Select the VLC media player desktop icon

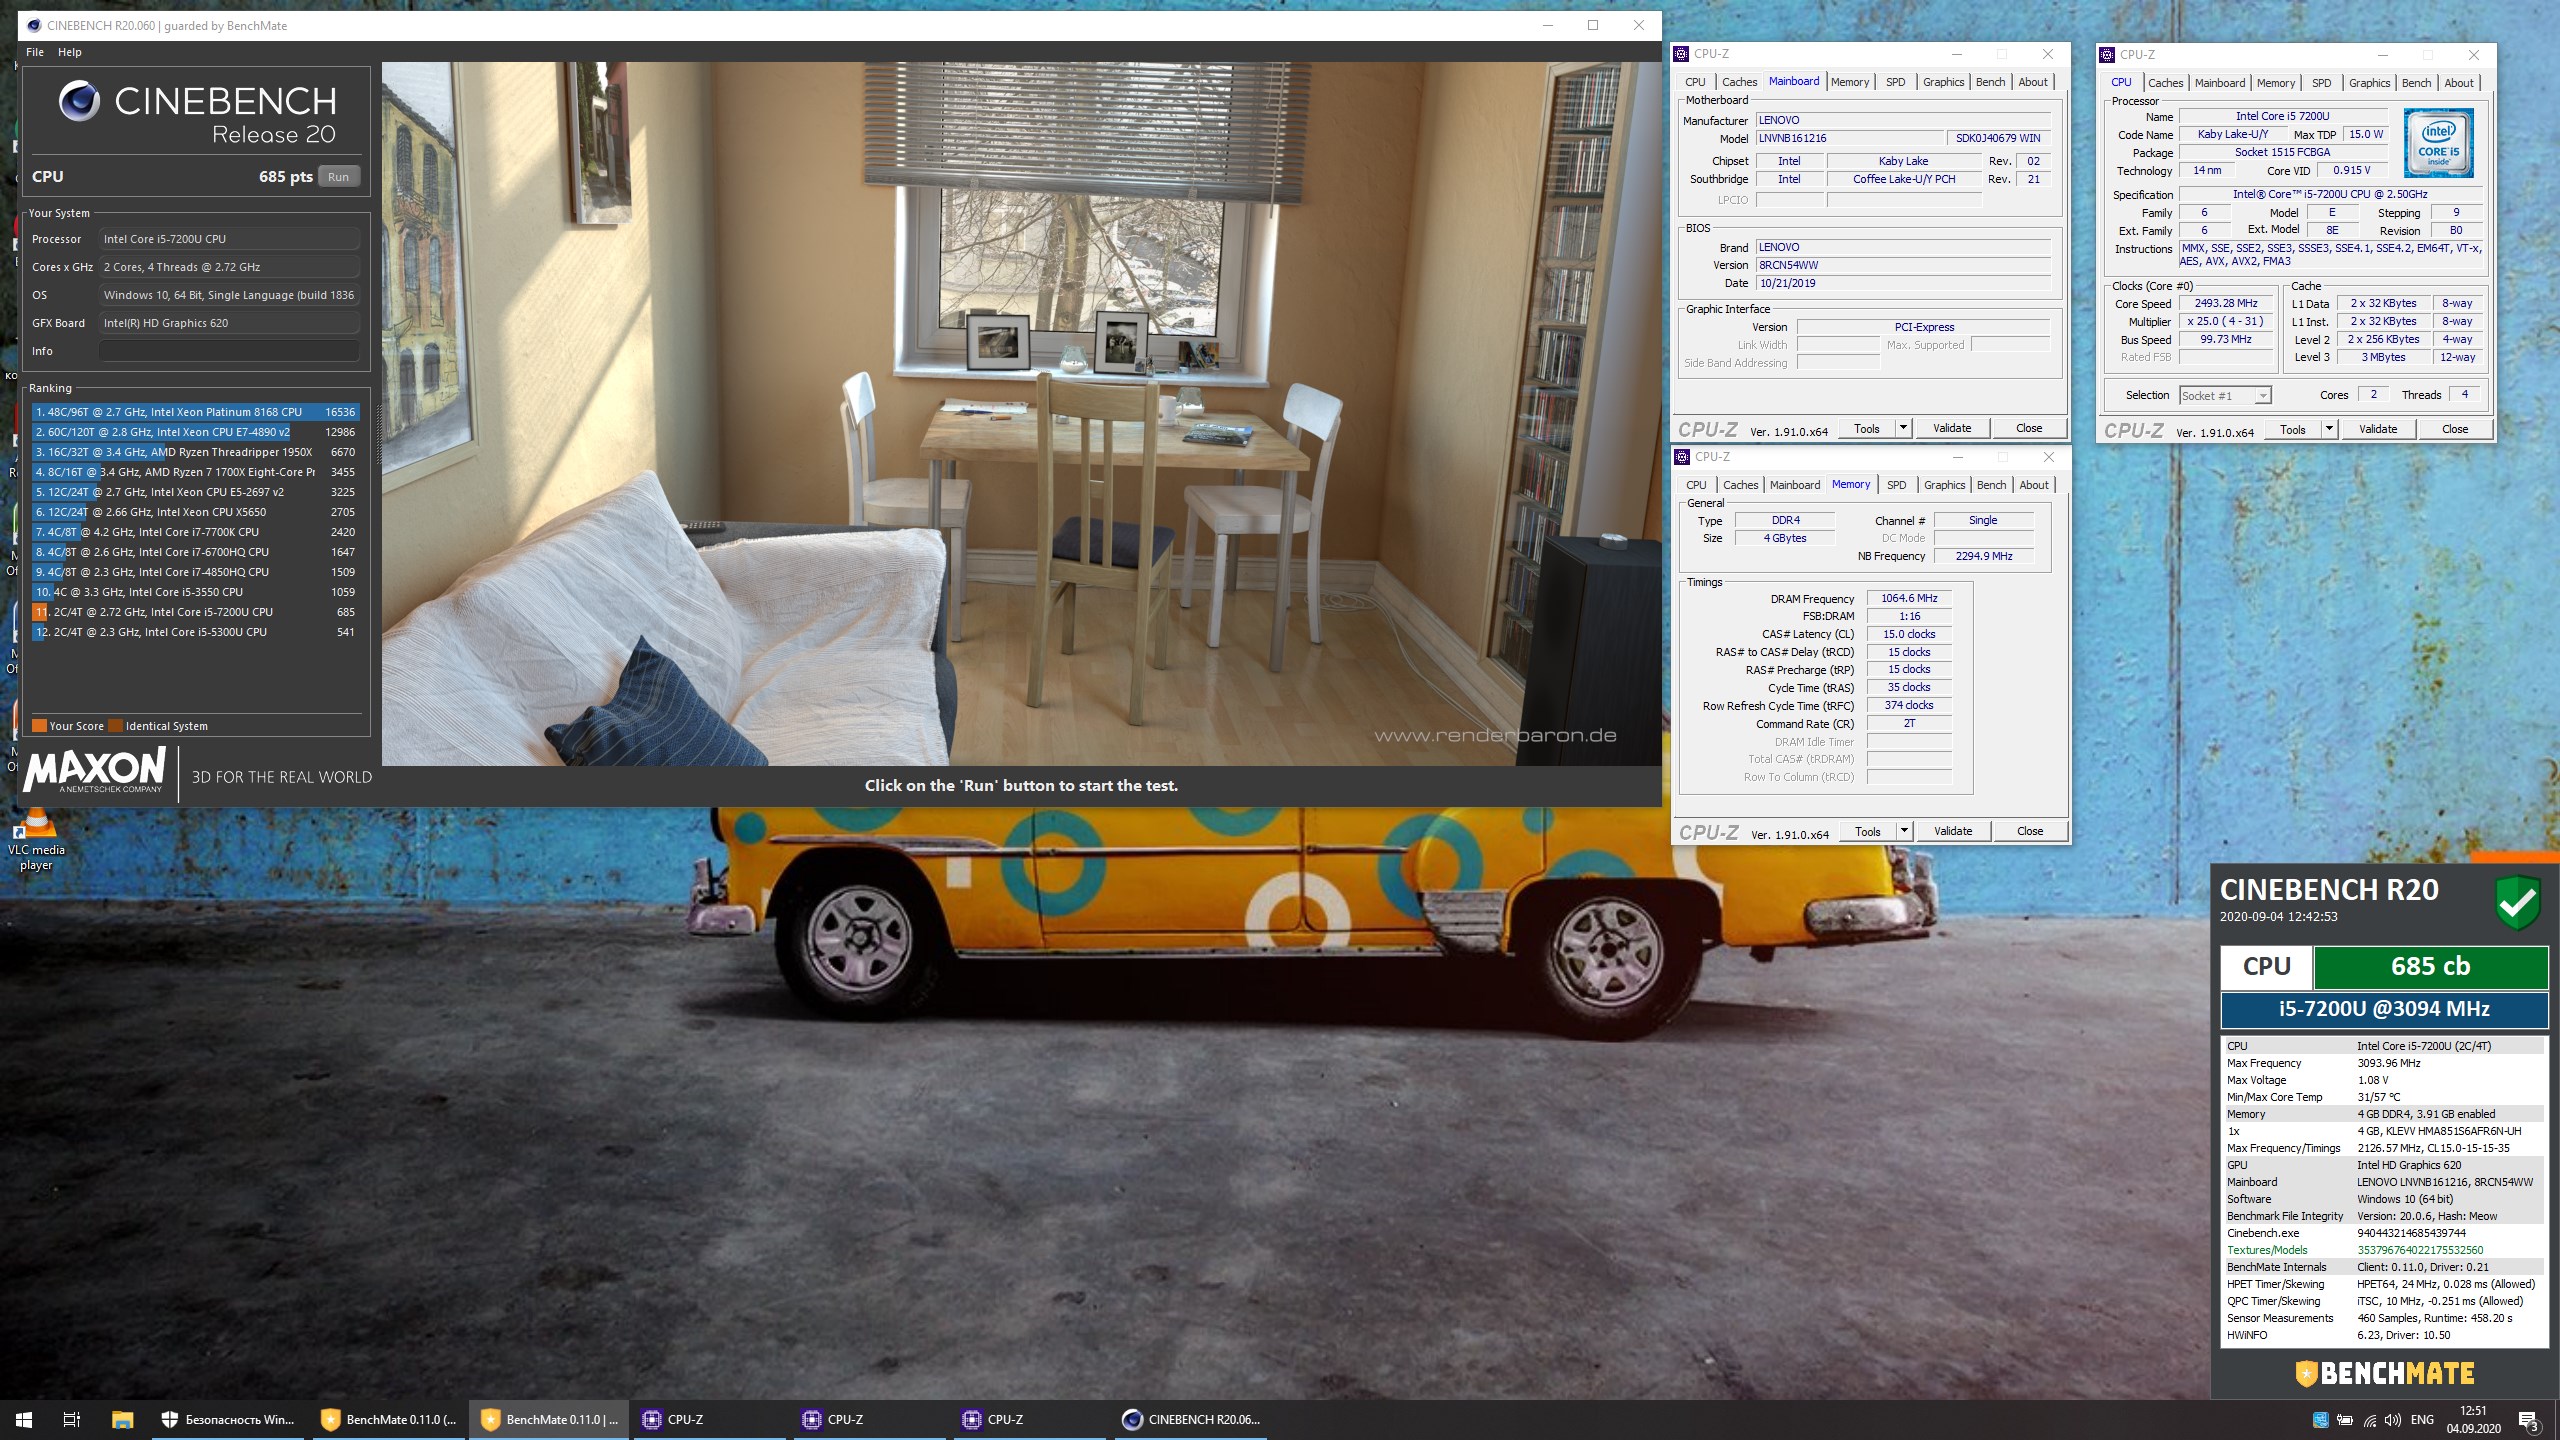pos(36,838)
